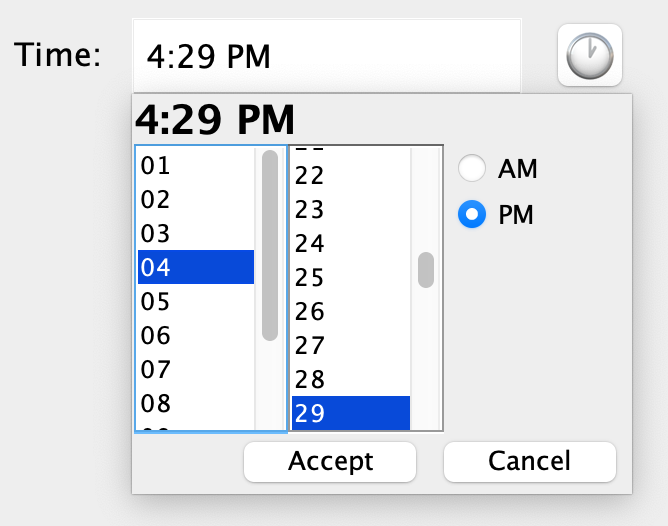Choose hour 06 in the list
Viewport: 668px width, 526px height.
click(196, 335)
